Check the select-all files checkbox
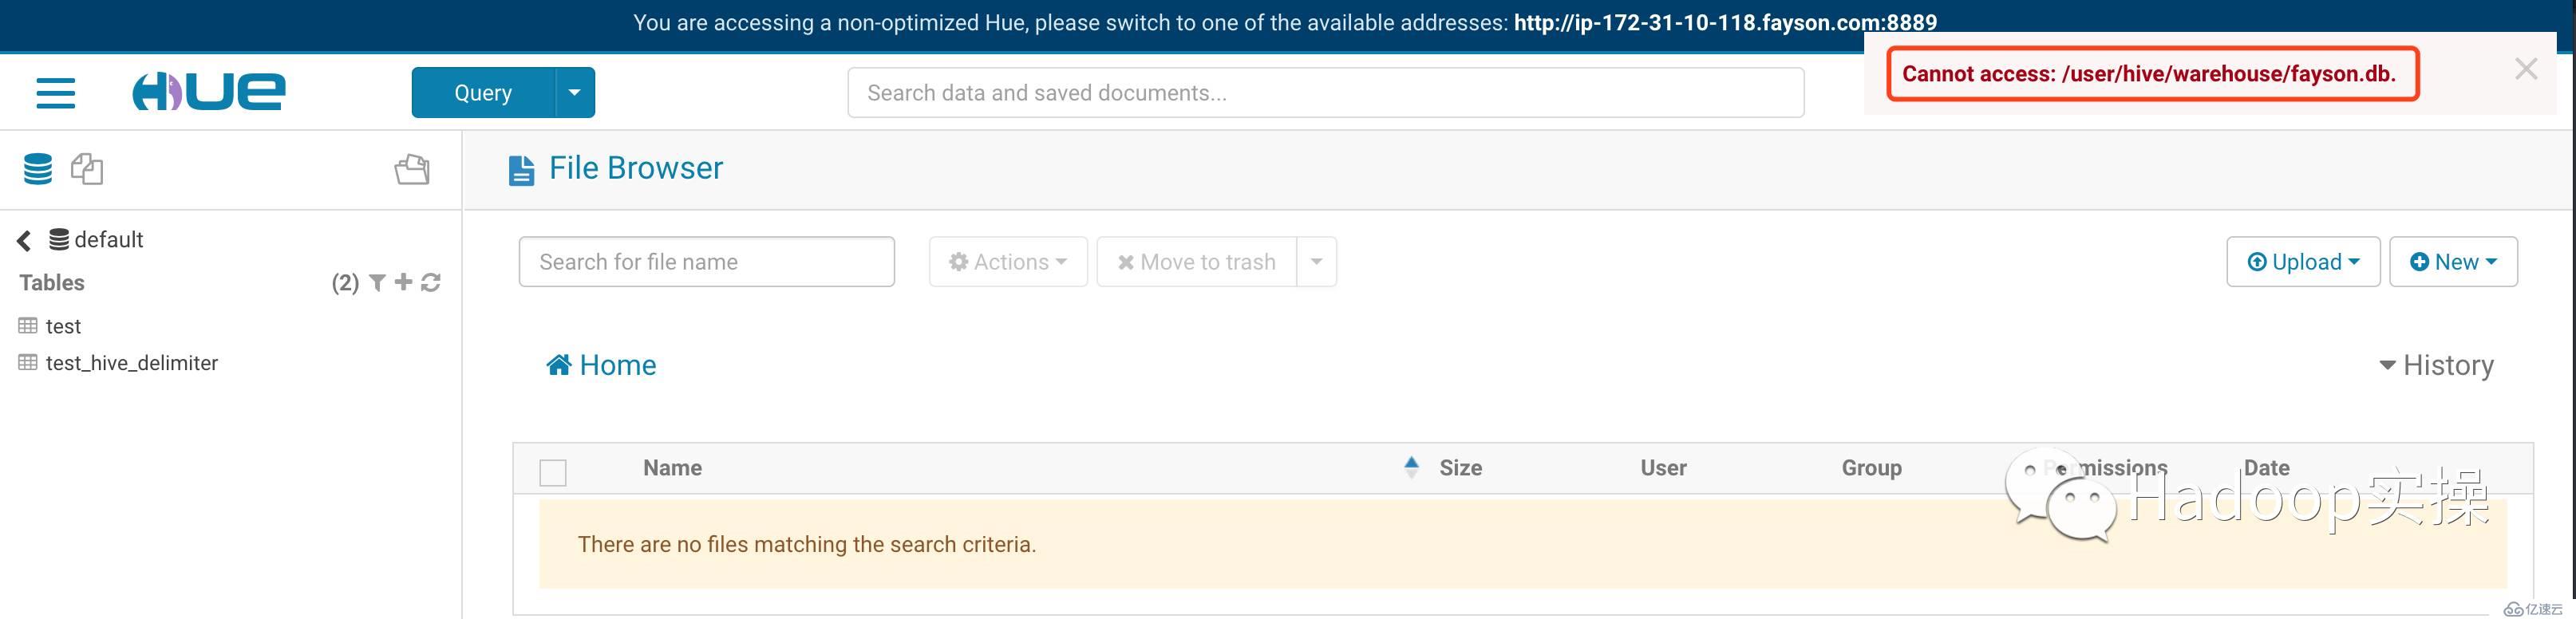Screen dimensions: 2576x619 pyautogui.click(x=553, y=472)
